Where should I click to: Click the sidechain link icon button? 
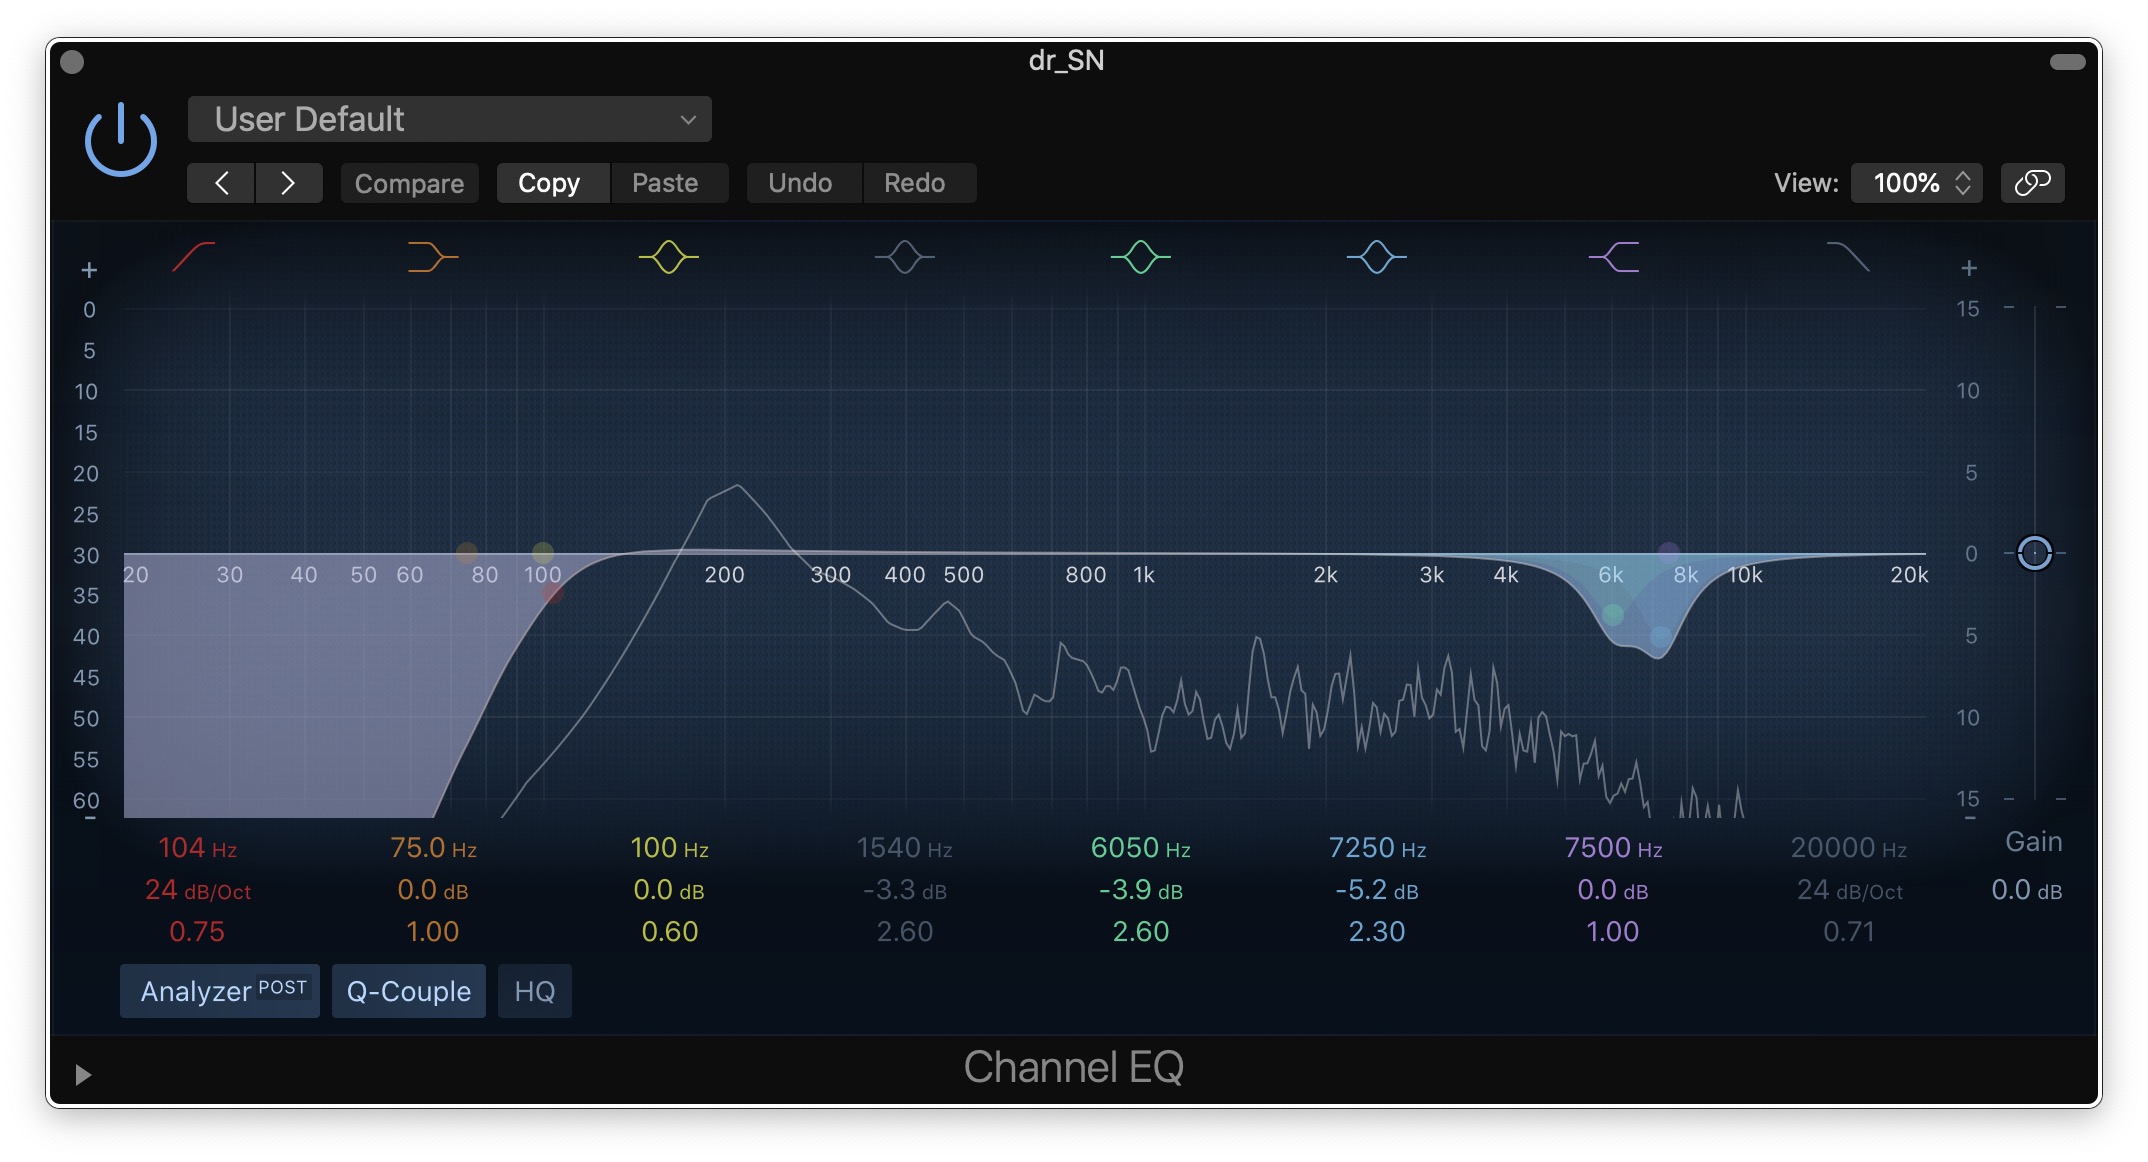click(2032, 183)
